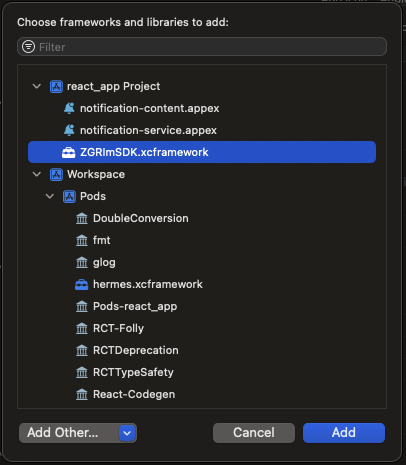Select the RCT-Folly library row

click(x=202, y=328)
